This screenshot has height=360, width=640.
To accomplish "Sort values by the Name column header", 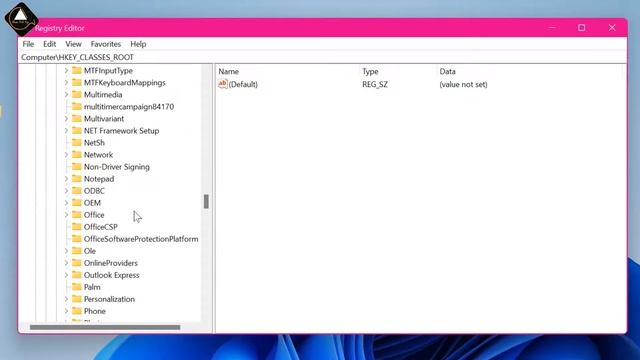I will coord(229,71).
